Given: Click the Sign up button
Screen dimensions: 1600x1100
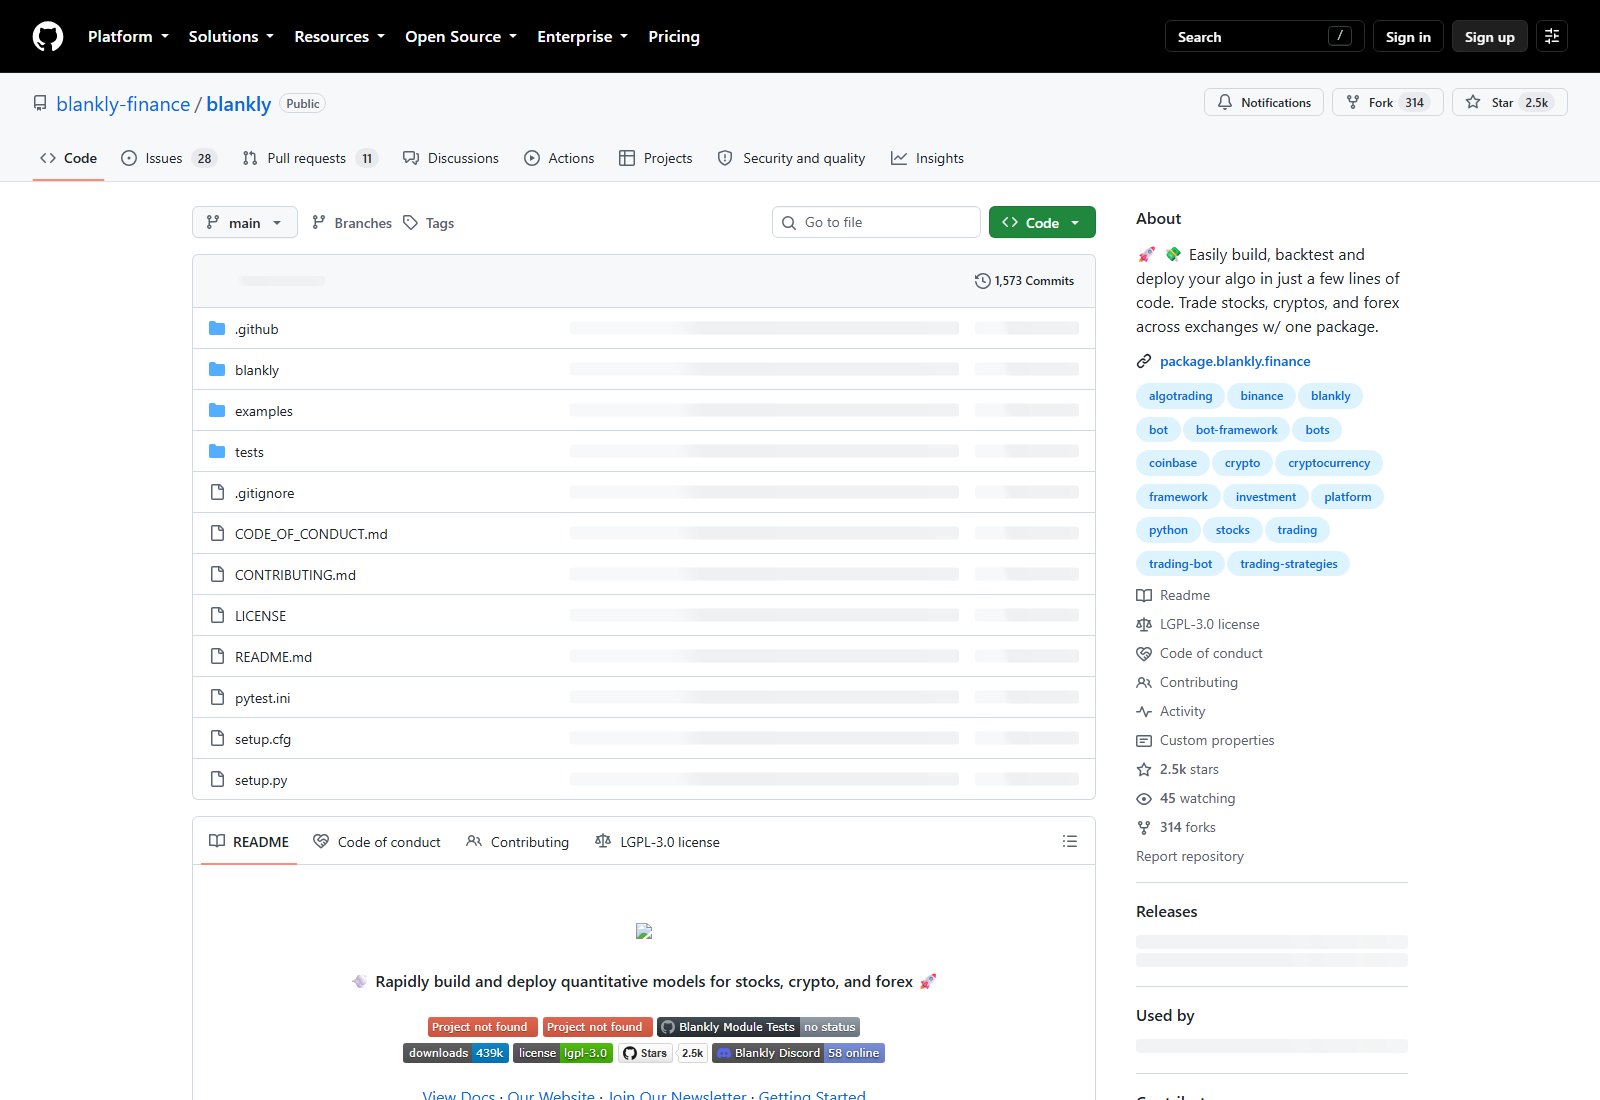Looking at the screenshot, I should click(1490, 37).
